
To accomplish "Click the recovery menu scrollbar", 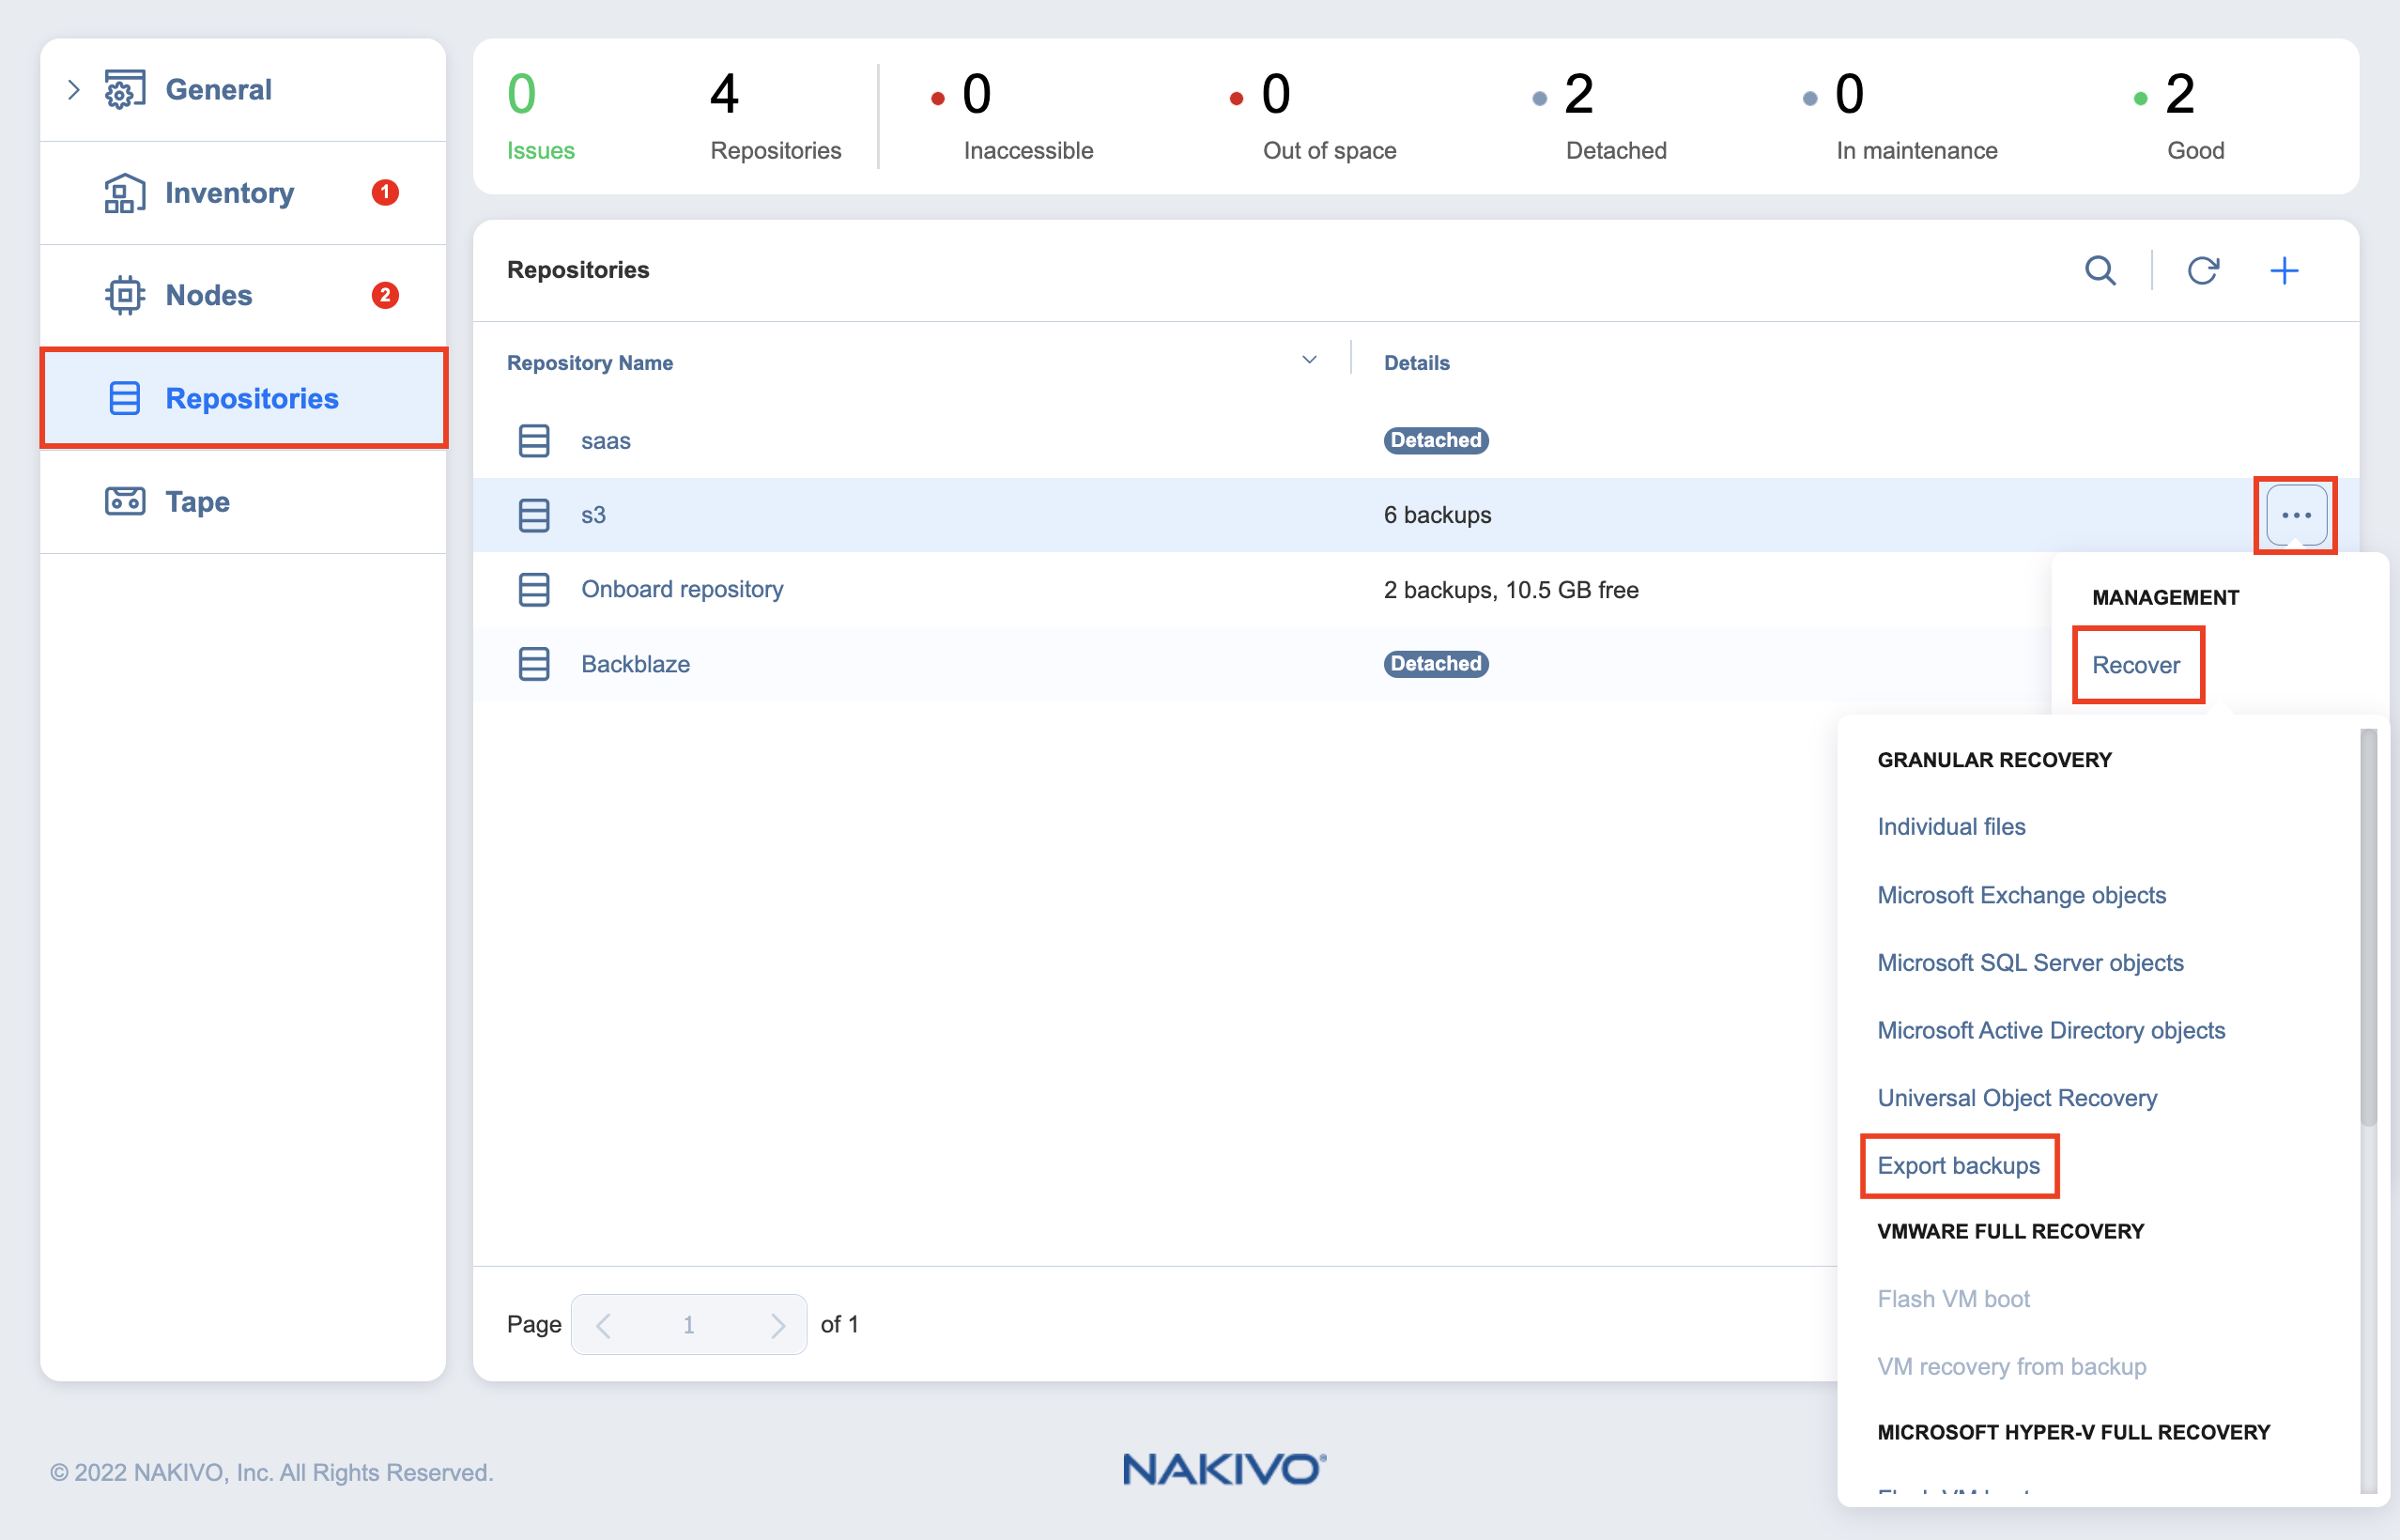I will (x=2368, y=927).
